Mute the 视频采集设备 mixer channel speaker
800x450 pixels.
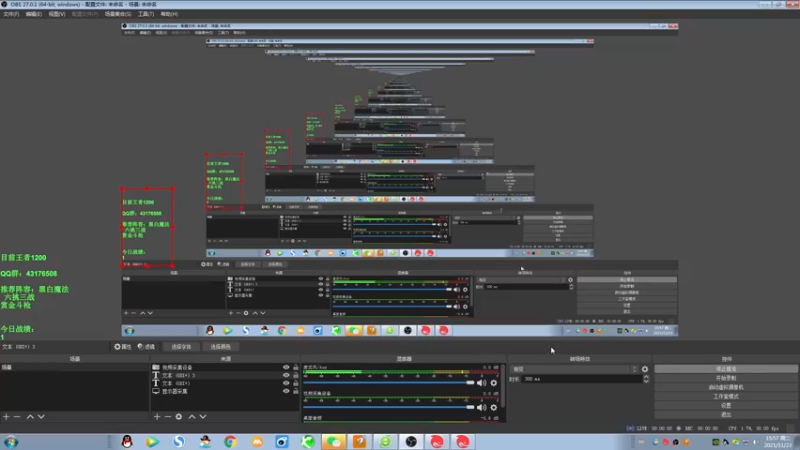(x=482, y=407)
